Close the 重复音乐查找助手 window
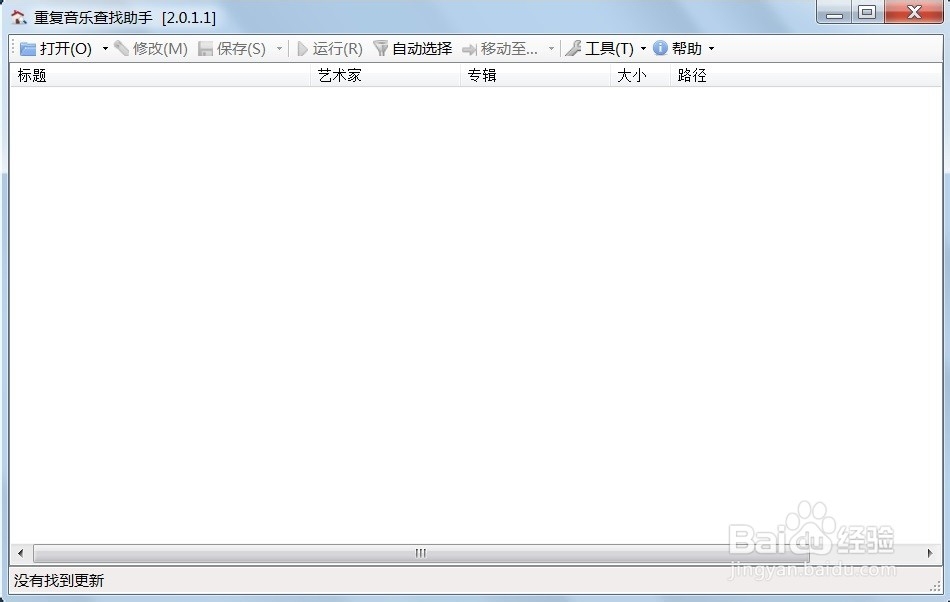950x602 pixels. tap(914, 12)
